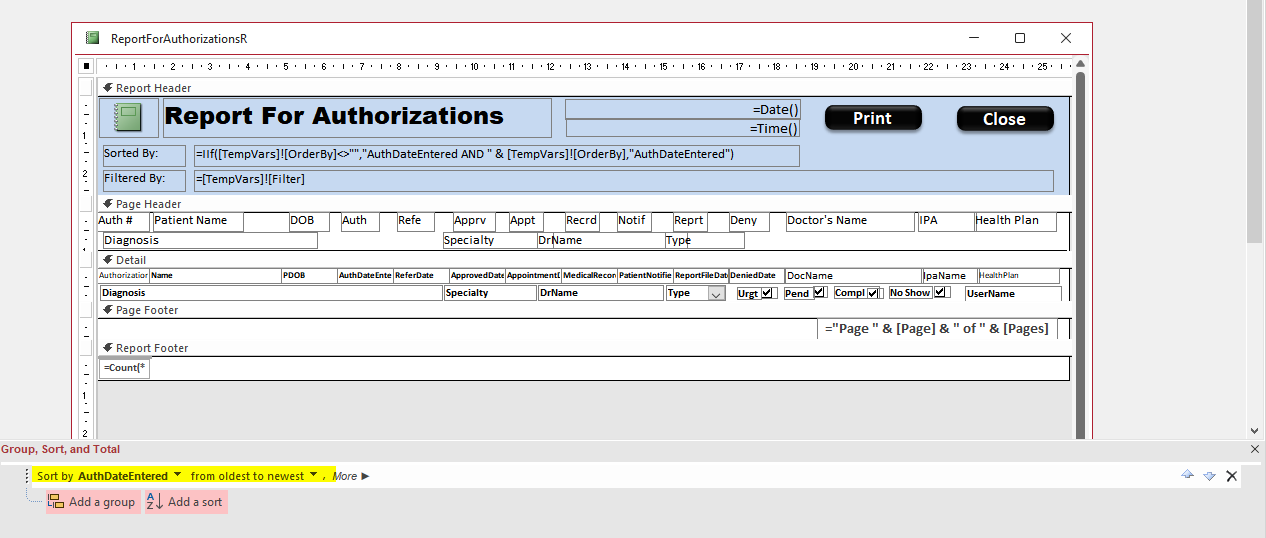Open the Type combo box dropdown arrow
Screen dimensions: 1266x538
pos(716,294)
